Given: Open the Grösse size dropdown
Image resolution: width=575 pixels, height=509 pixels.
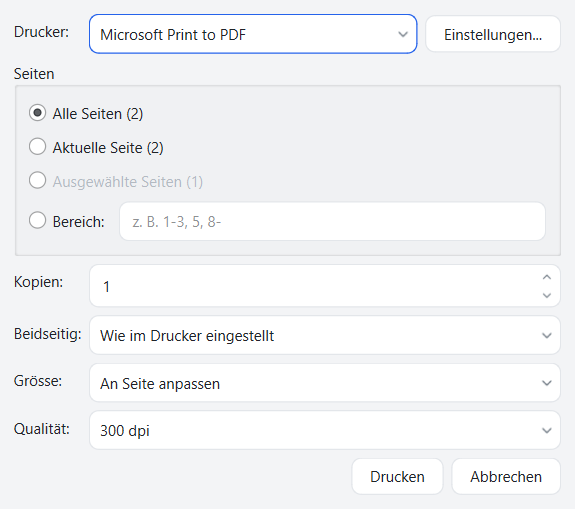Looking at the screenshot, I should (x=325, y=383).
